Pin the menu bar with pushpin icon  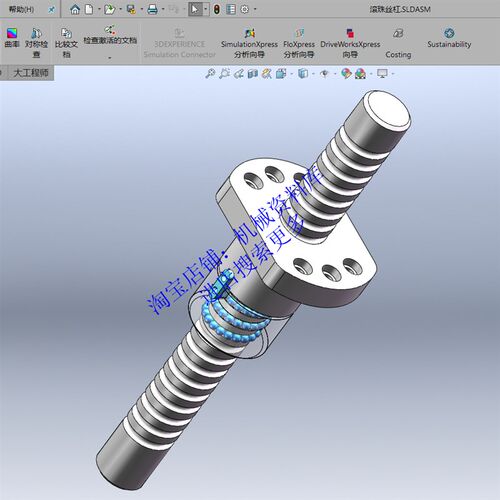[51, 10]
